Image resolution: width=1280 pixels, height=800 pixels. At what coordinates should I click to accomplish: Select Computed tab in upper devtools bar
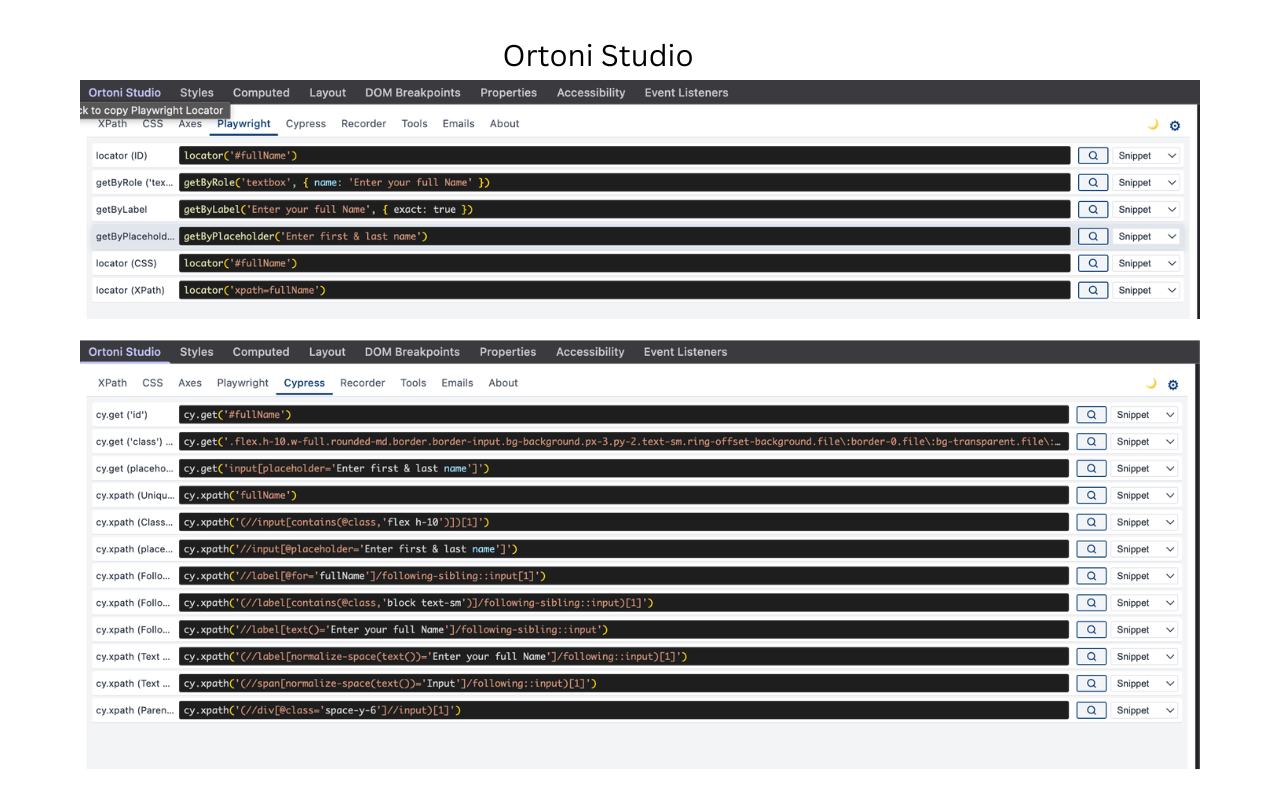tap(261, 93)
